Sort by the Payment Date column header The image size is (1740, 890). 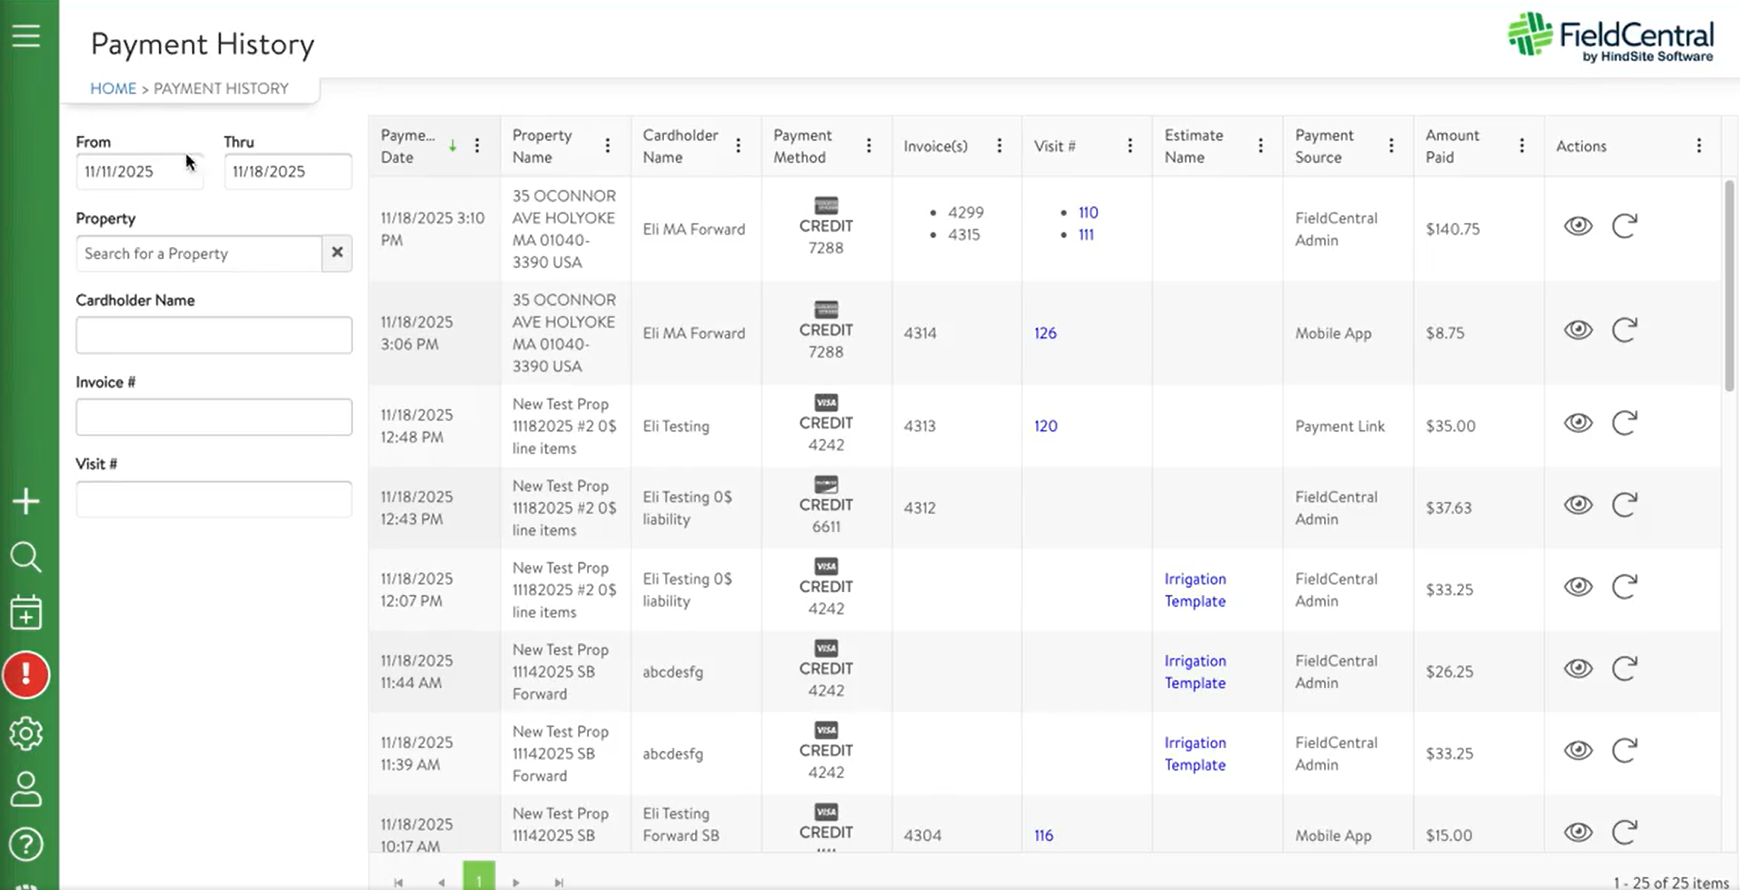(x=408, y=146)
